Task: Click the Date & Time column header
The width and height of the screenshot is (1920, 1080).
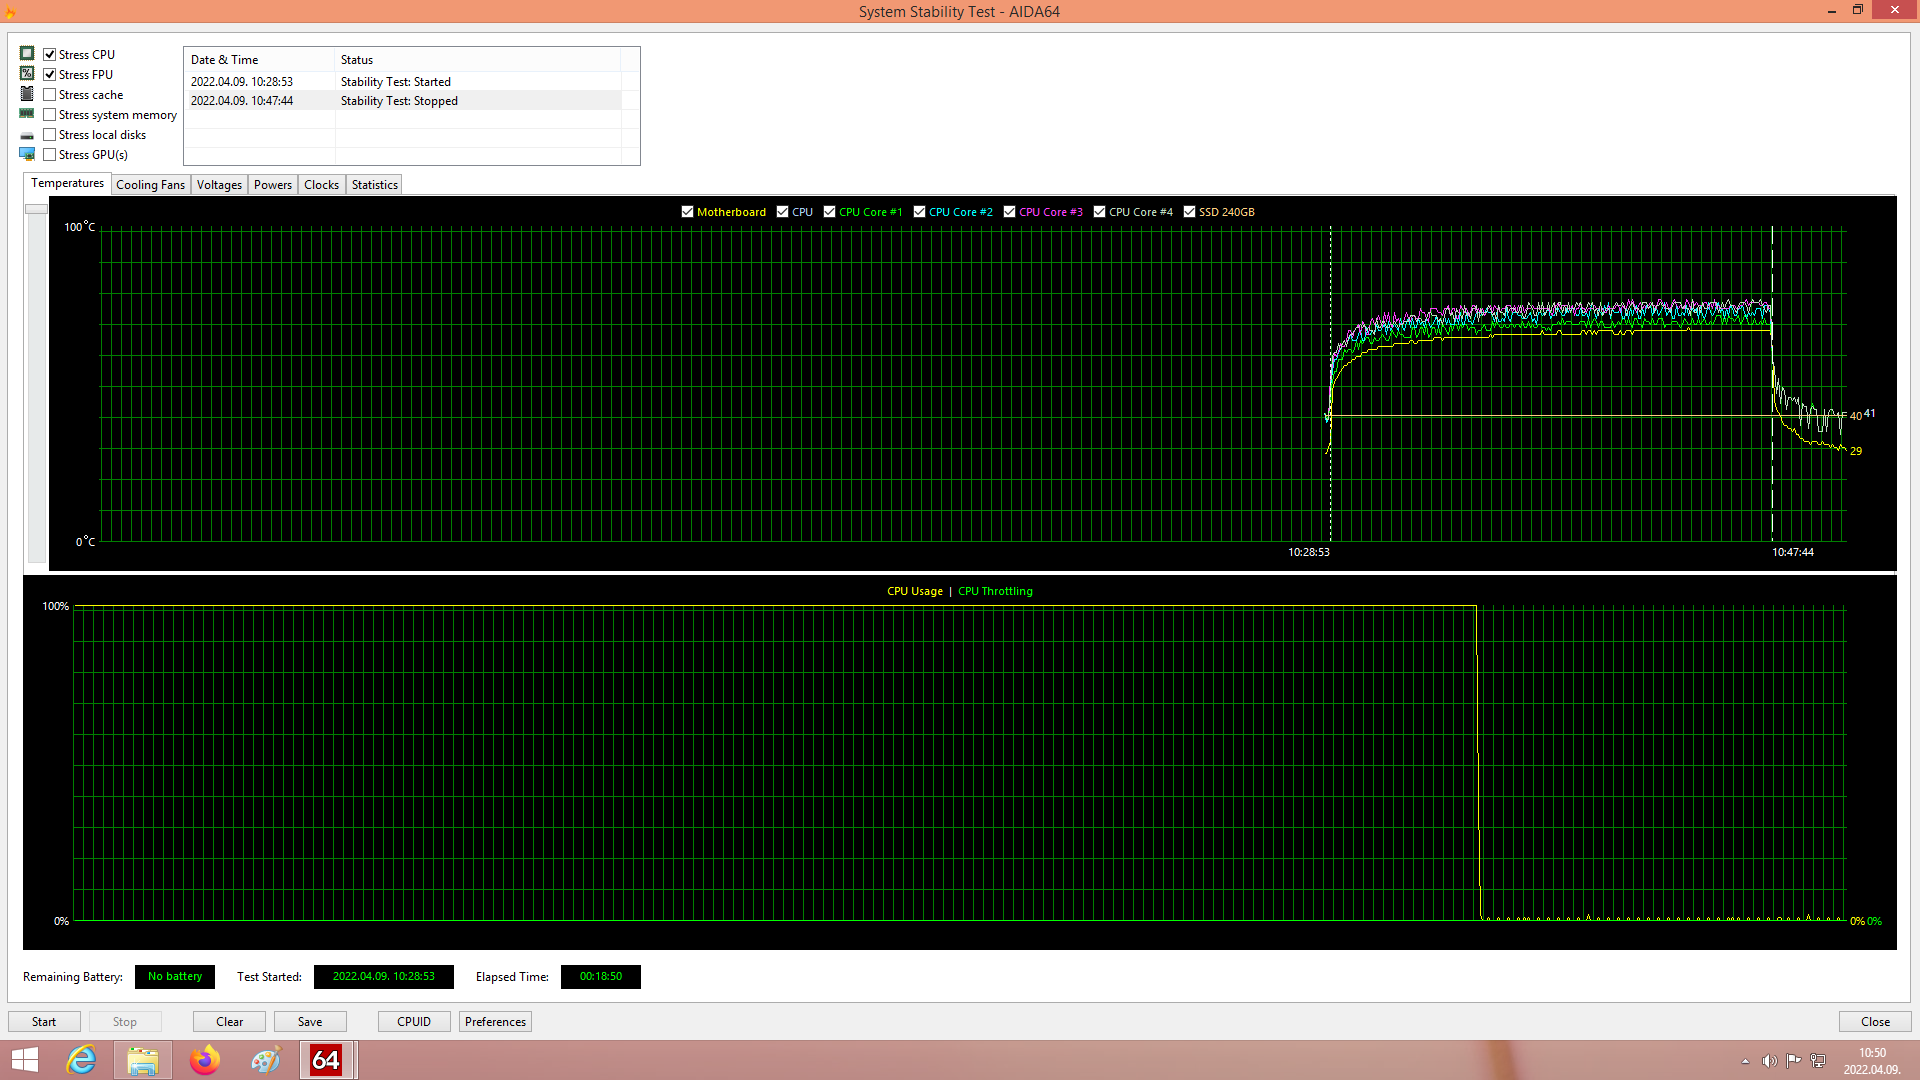Action: (x=260, y=60)
